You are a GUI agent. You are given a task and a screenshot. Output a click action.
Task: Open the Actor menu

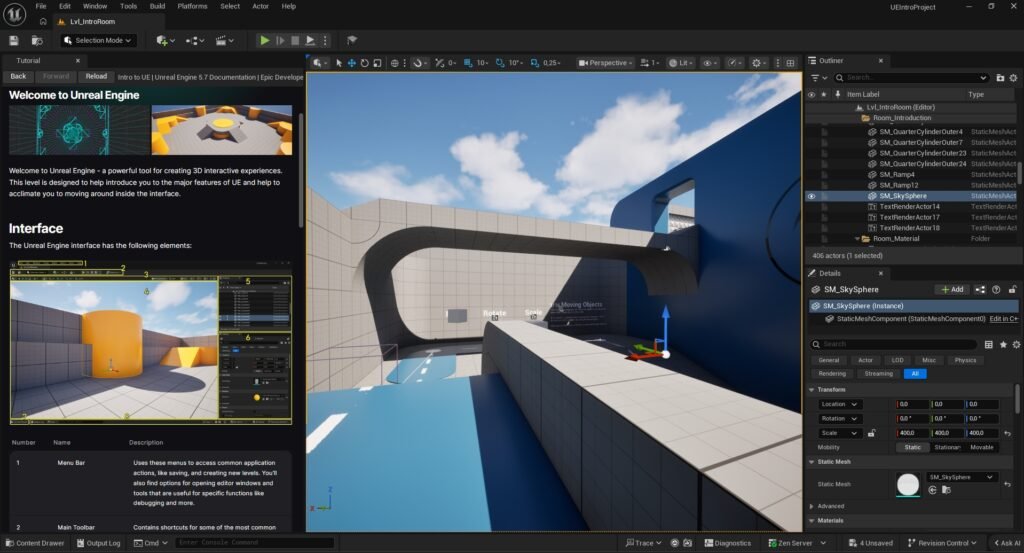[x=261, y=7]
